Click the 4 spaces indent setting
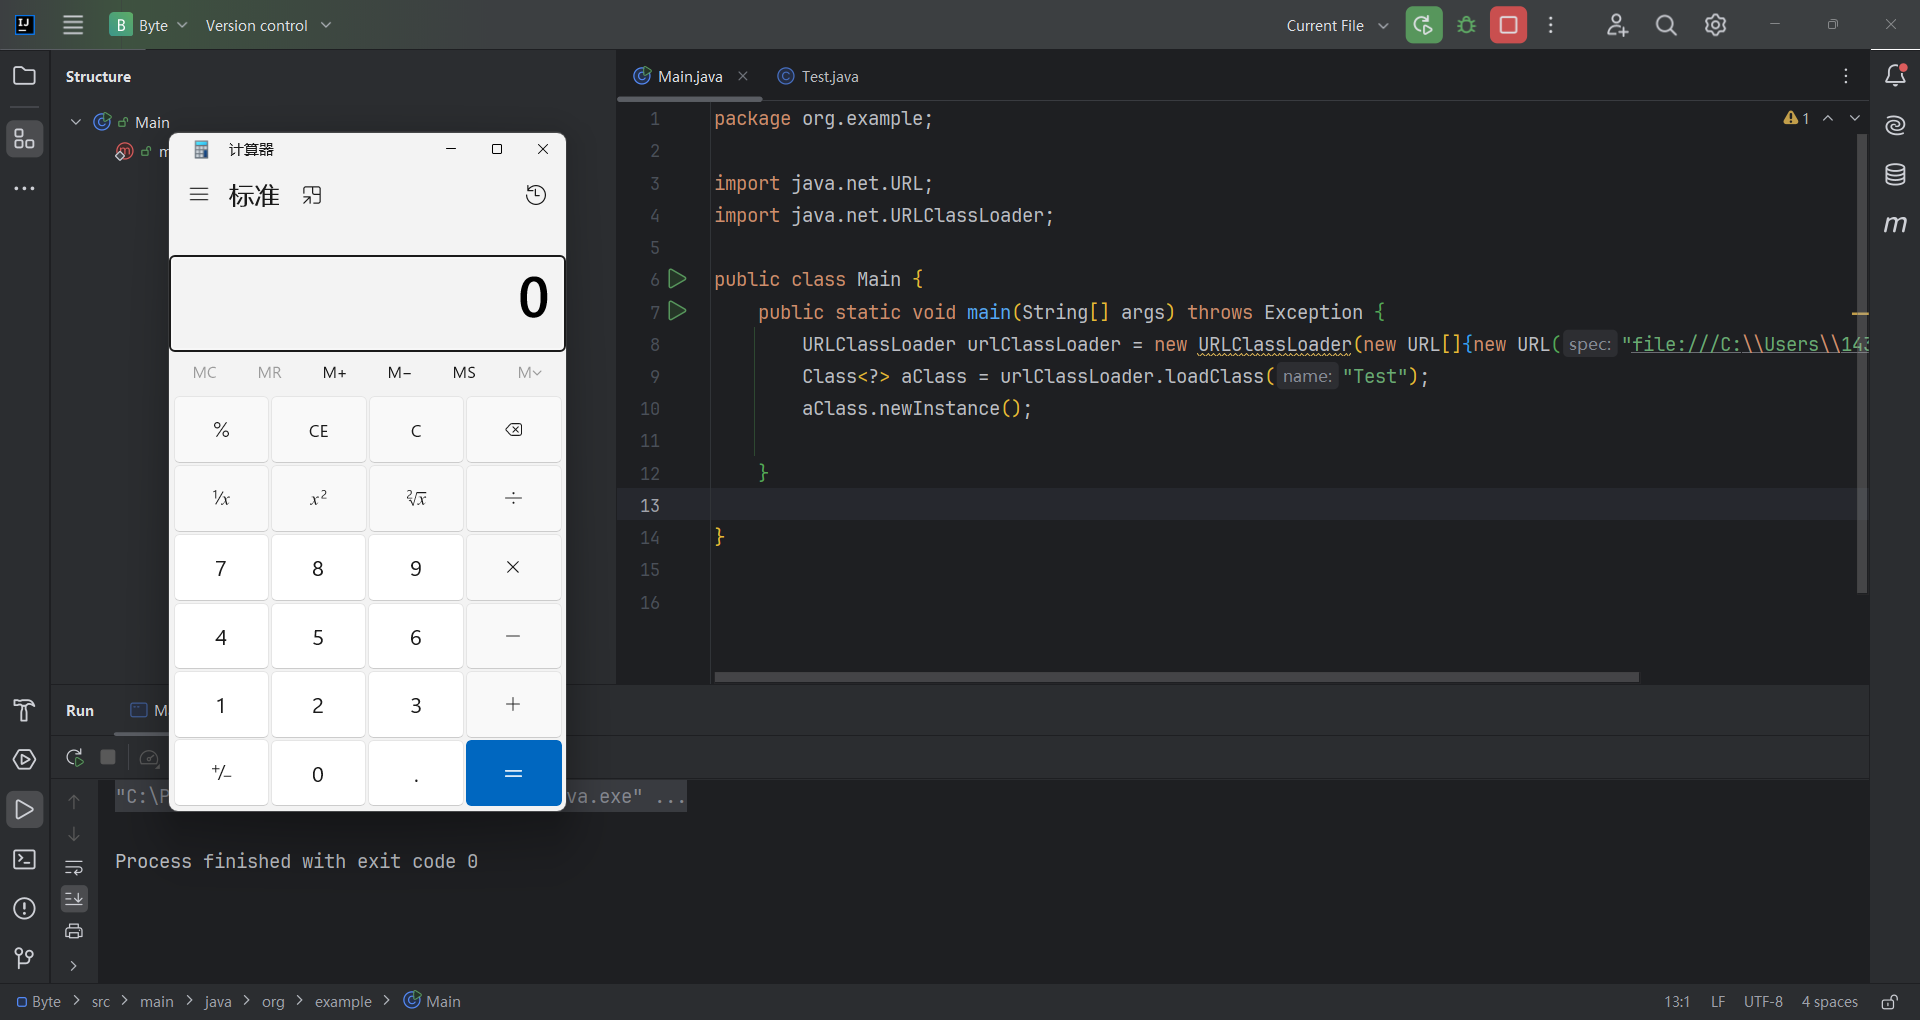Screen dimensions: 1920x1020 1829,1002
